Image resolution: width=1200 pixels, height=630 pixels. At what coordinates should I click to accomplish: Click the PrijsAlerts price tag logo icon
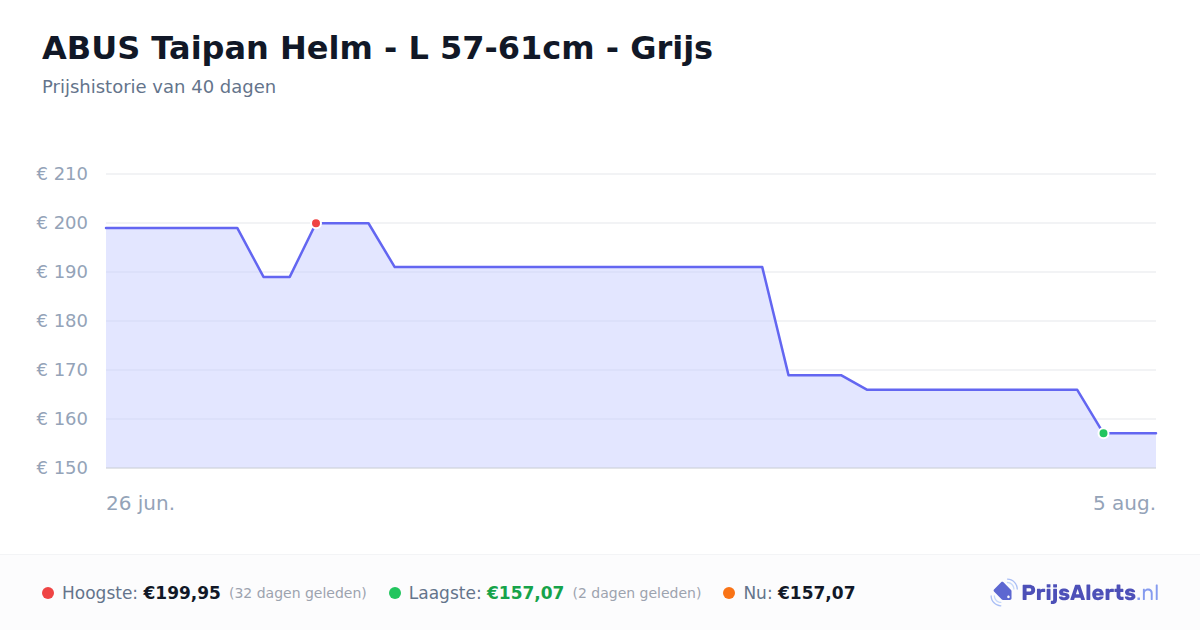[x=1003, y=592]
